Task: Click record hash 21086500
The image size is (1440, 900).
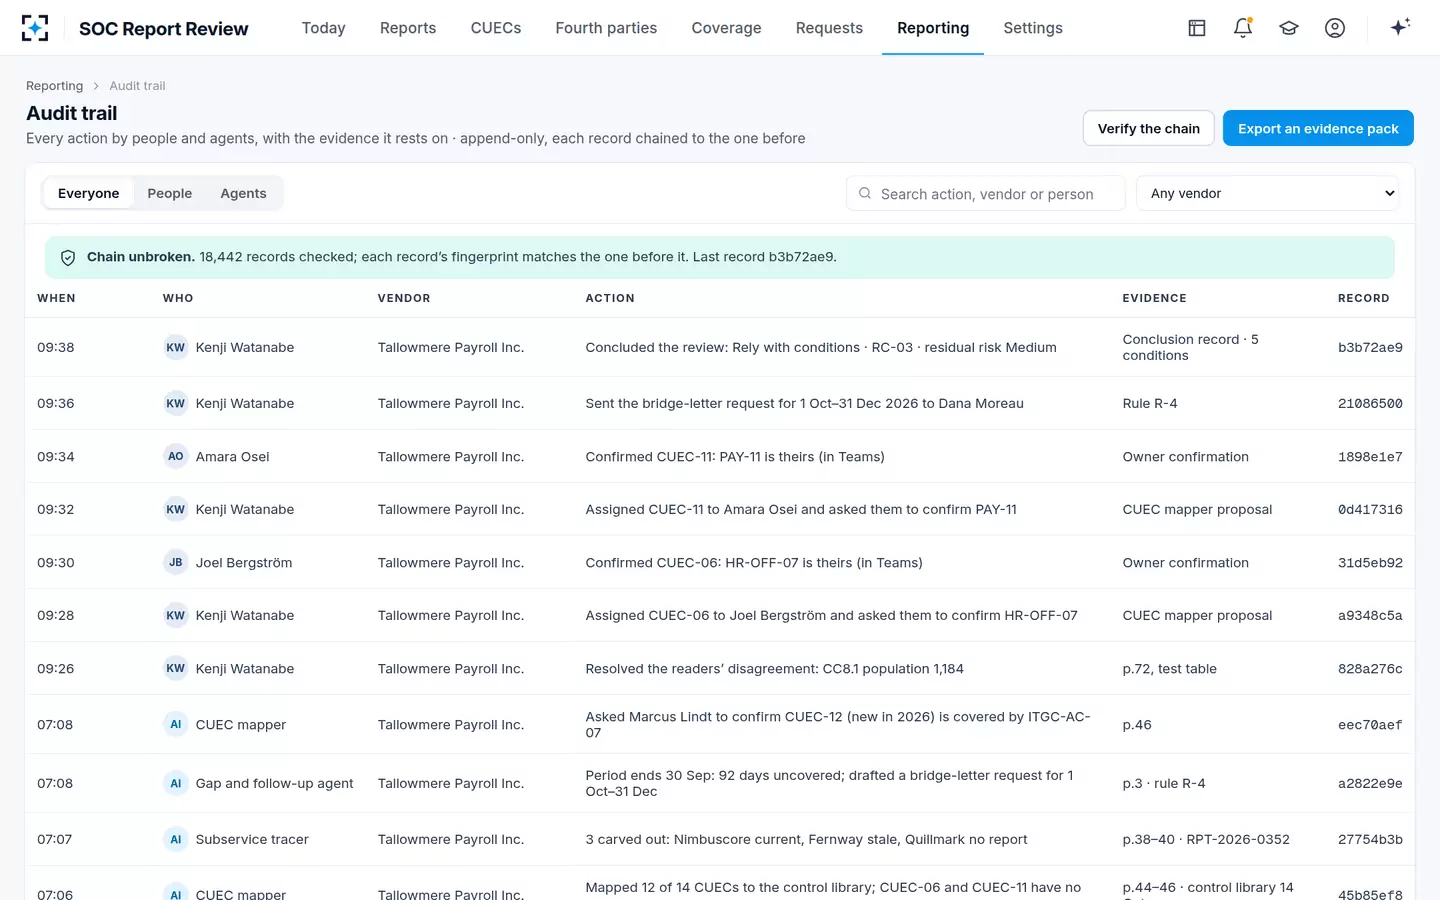Action: click(1370, 403)
